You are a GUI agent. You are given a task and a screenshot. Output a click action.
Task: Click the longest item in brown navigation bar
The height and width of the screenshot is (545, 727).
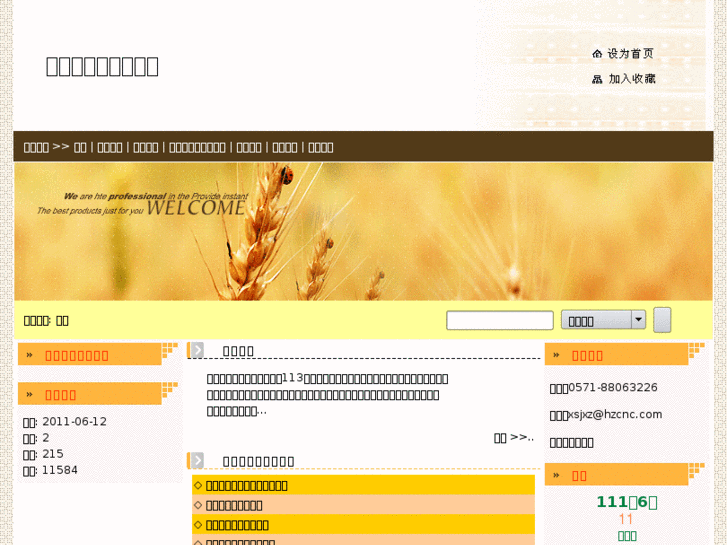tap(197, 147)
